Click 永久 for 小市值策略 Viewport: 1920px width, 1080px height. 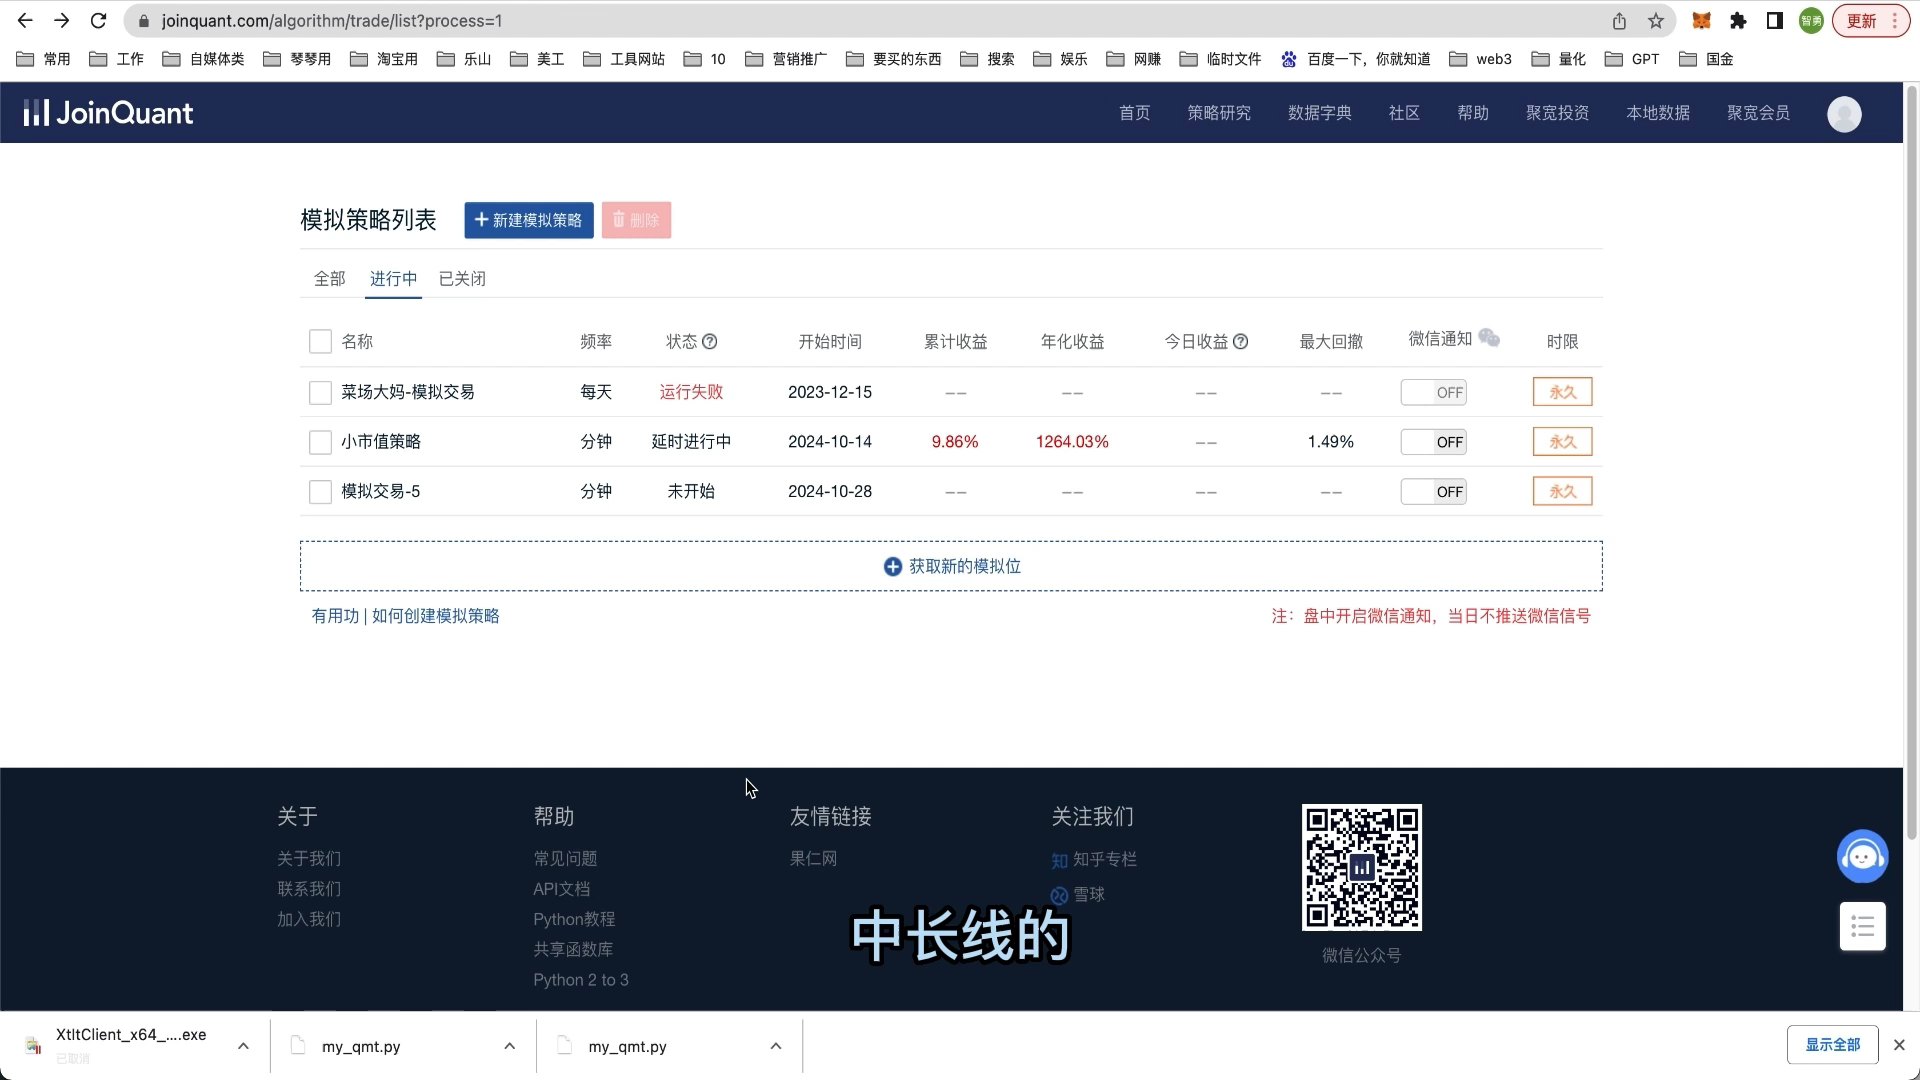click(x=1562, y=442)
